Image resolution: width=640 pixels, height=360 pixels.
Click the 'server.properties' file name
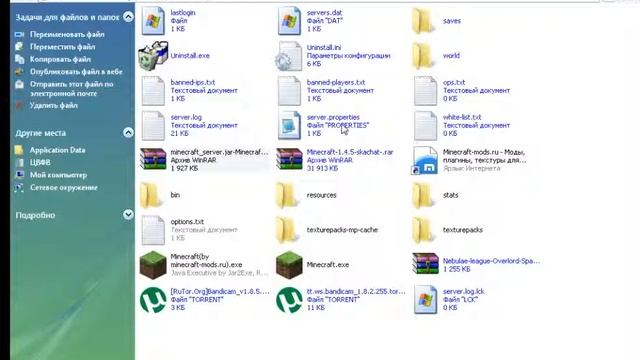pyautogui.click(x=333, y=117)
